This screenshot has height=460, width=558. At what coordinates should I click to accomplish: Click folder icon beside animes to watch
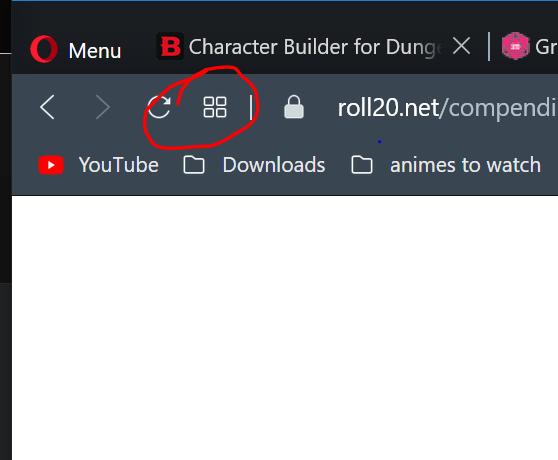362,165
